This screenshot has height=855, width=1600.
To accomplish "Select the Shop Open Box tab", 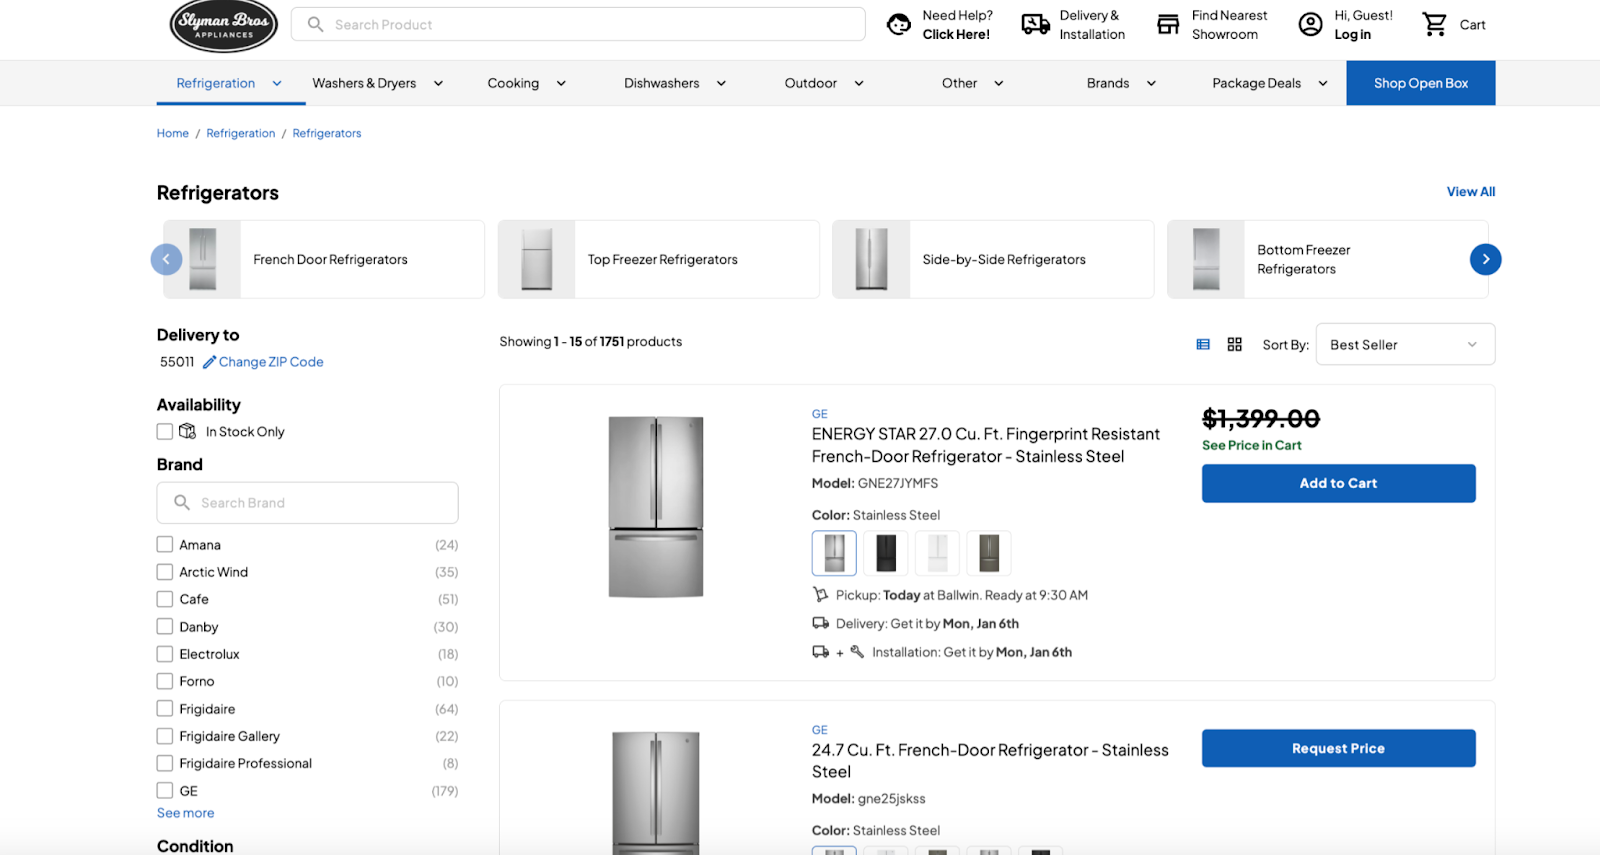I will click(1420, 83).
